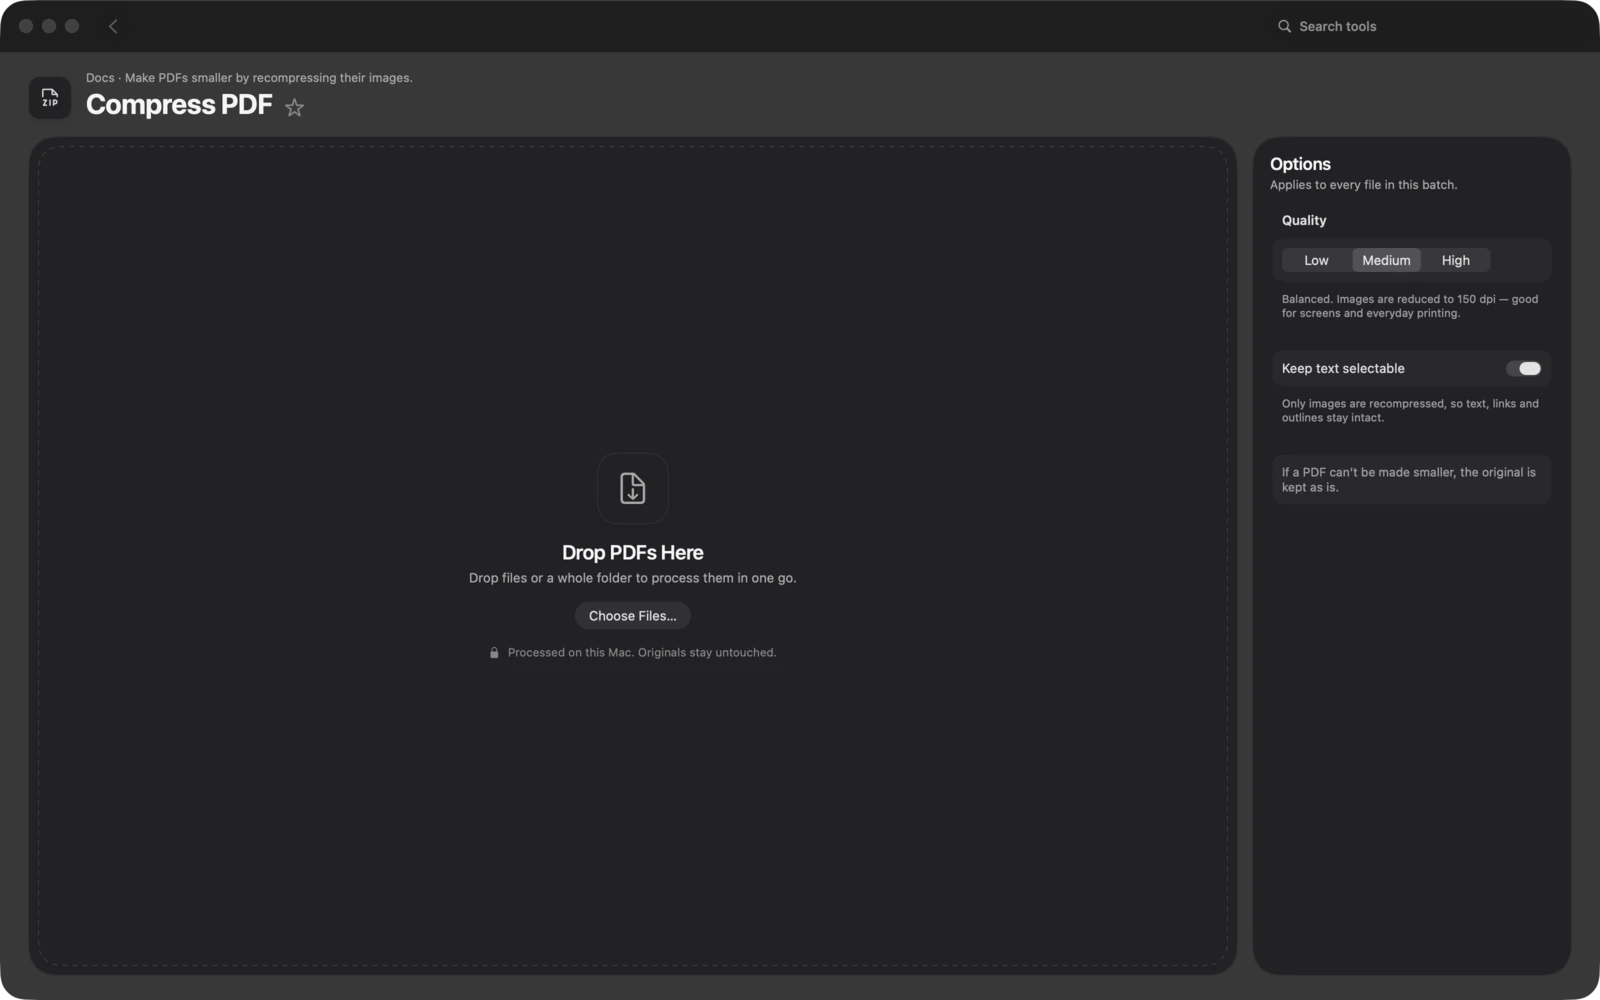Click 'Processed on this Mac' note text
The width and height of the screenshot is (1600, 1000).
click(641, 653)
